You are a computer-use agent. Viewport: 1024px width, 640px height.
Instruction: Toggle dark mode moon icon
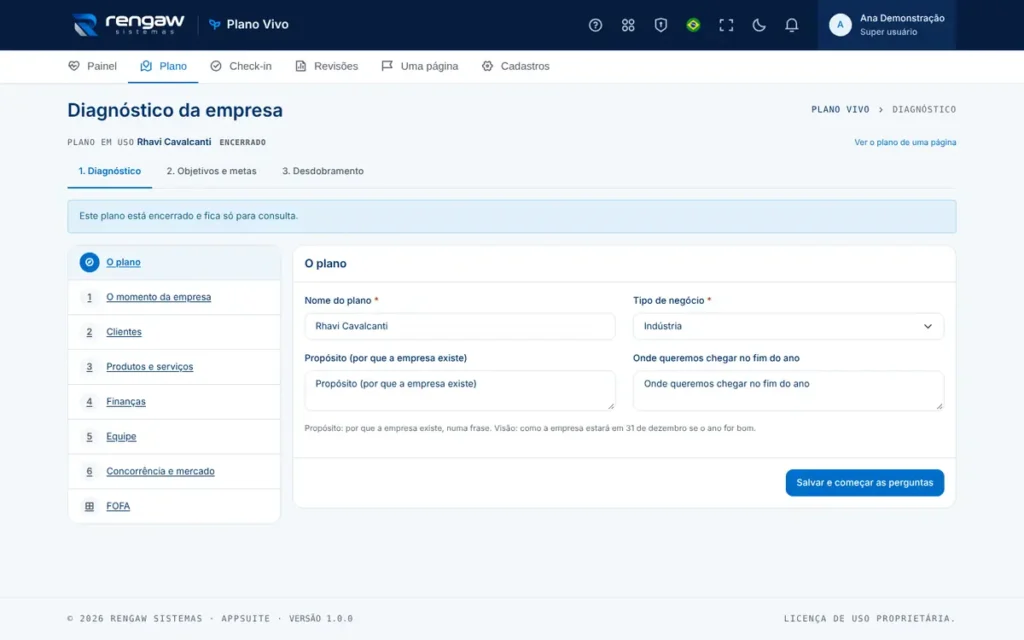pos(758,25)
